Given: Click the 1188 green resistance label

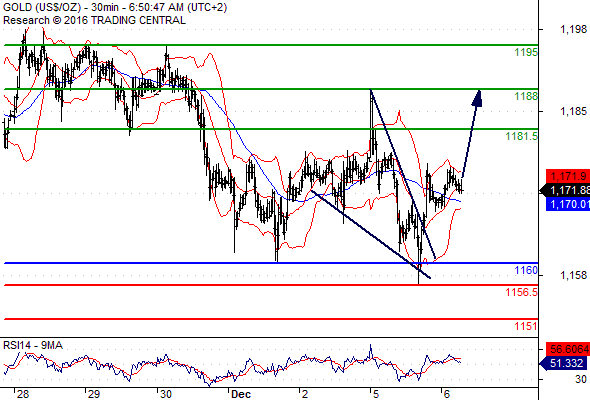Looking at the screenshot, I should click(526, 96).
